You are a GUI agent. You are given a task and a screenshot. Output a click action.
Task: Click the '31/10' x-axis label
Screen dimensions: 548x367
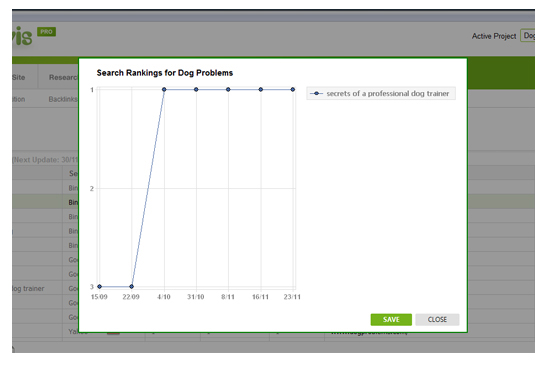pyautogui.click(x=196, y=297)
